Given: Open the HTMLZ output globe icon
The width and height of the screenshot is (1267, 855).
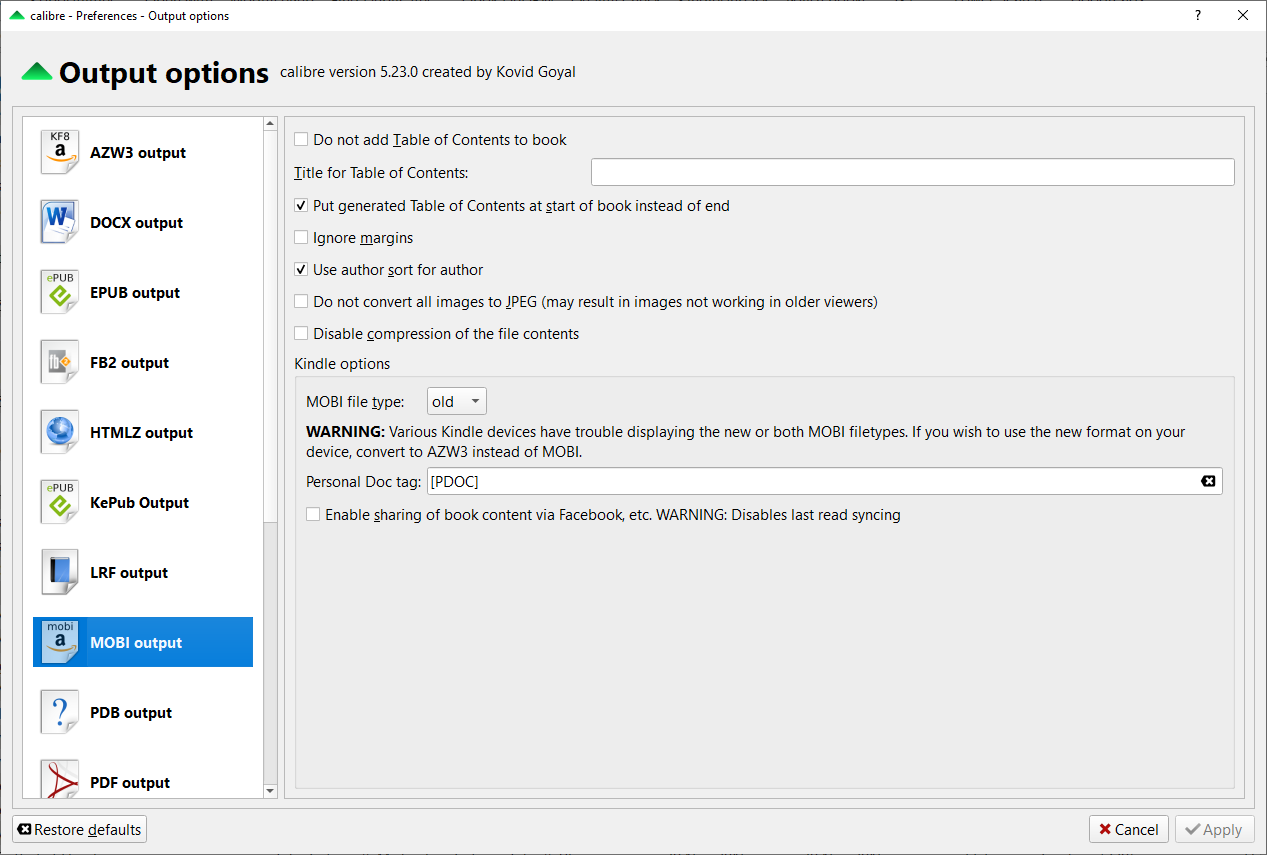Looking at the screenshot, I should click(x=59, y=433).
